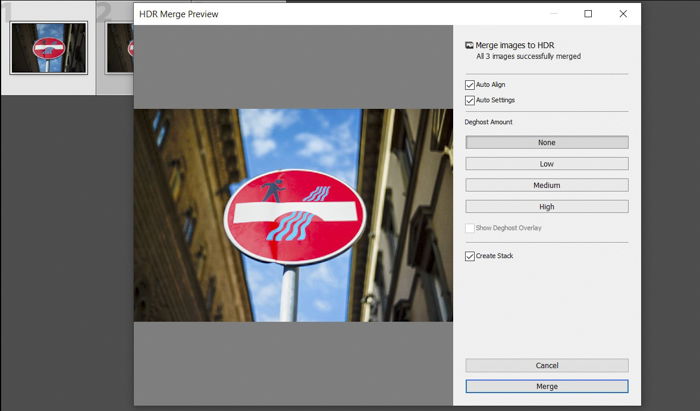
Task: Maximize the HDR Merge Preview dialog
Action: [x=588, y=14]
